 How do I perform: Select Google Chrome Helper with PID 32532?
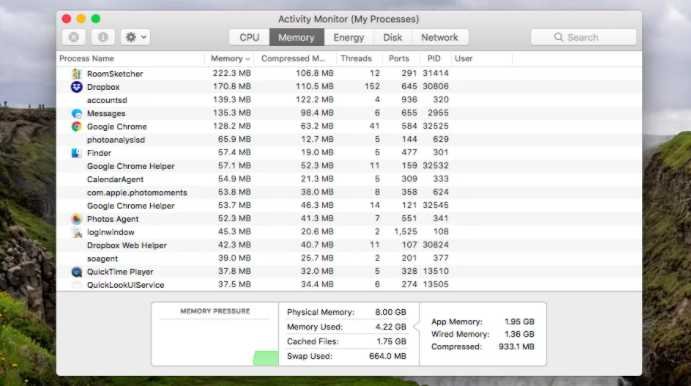[130, 166]
